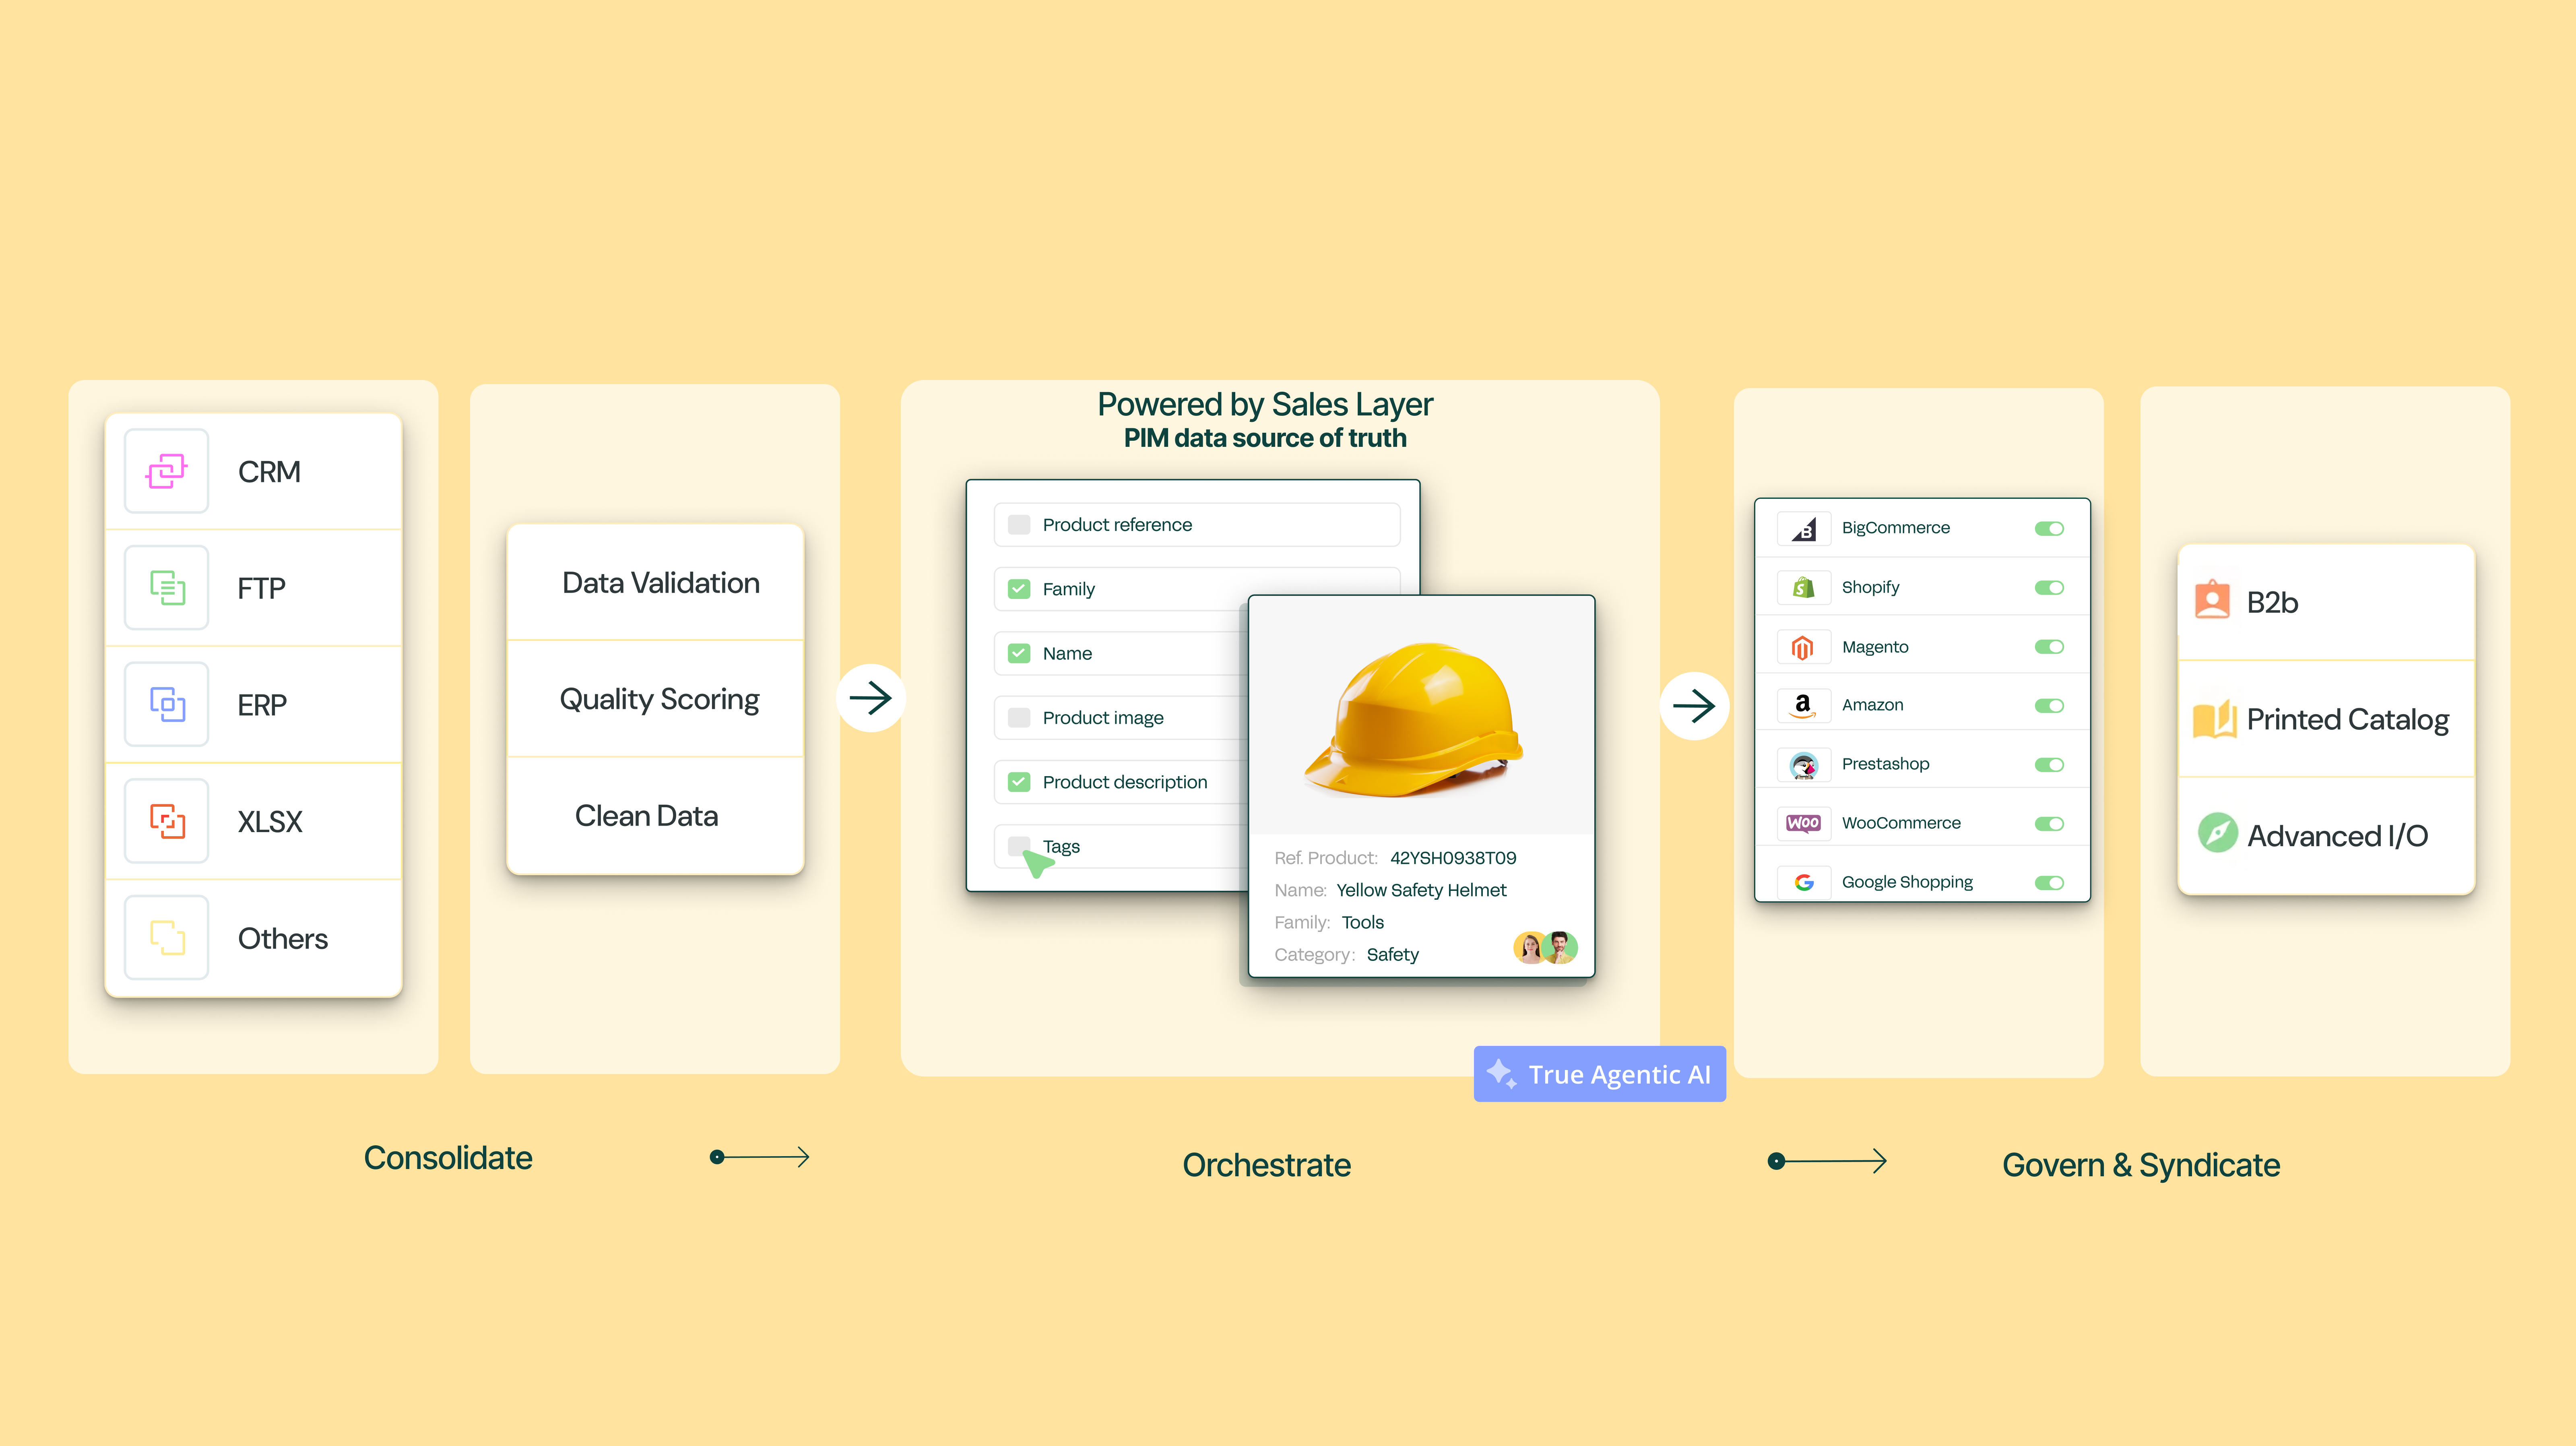The width and height of the screenshot is (2576, 1446).
Task: Uncheck the Product description checkbox
Action: coord(1019,782)
